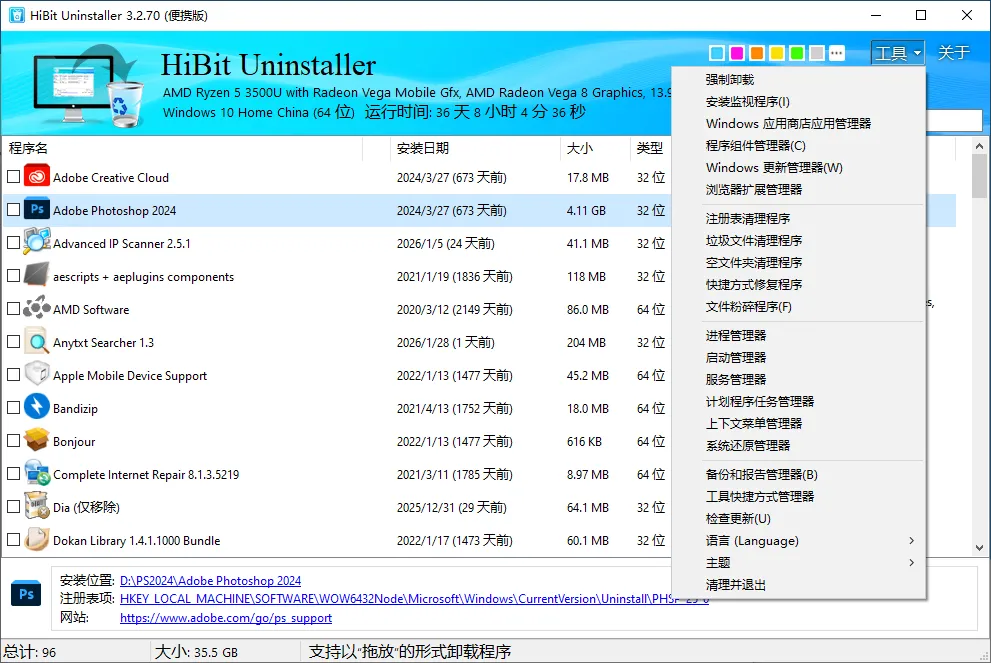The image size is (991, 663).
Task: Open 安装监视程序(I) menu entry
Action: tap(799, 102)
